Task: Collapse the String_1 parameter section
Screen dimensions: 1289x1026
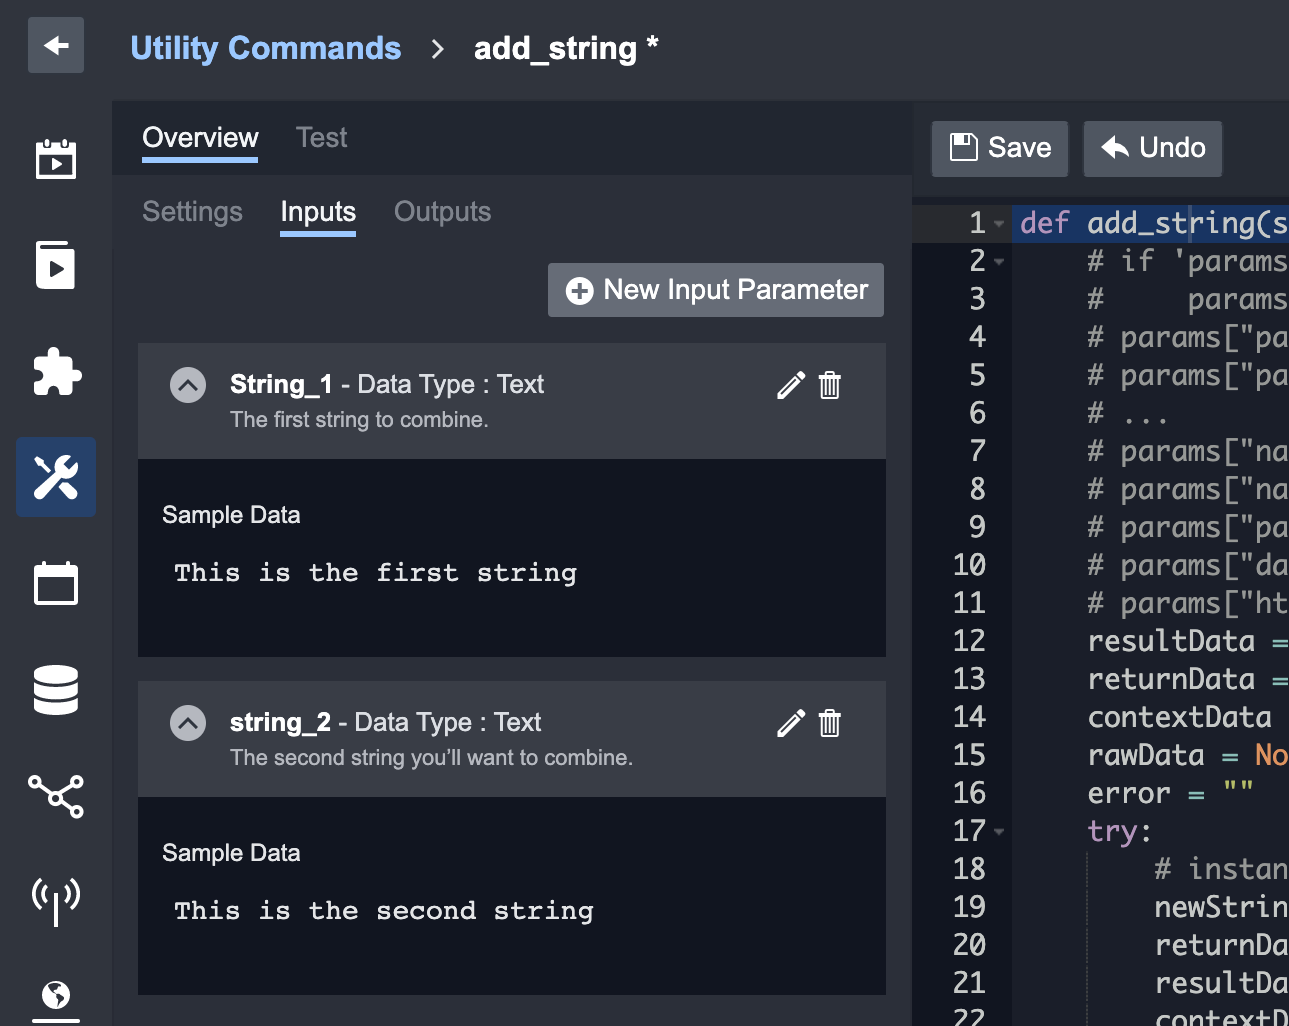Action: pos(188,385)
